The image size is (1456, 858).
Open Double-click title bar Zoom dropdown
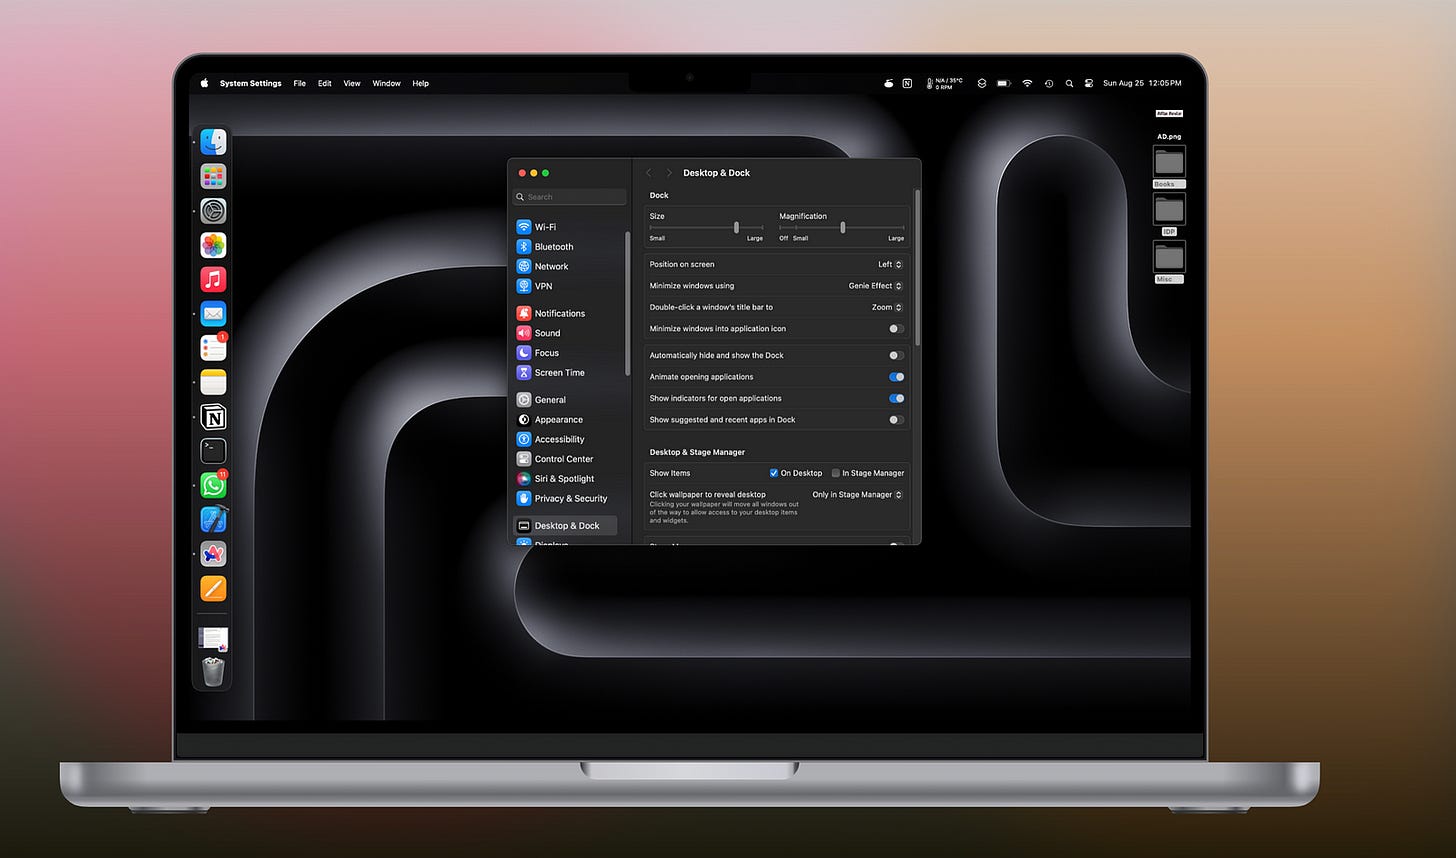(887, 307)
